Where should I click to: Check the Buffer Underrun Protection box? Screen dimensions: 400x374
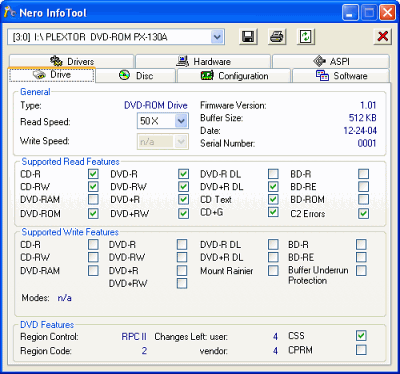pyautogui.click(x=361, y=270)
